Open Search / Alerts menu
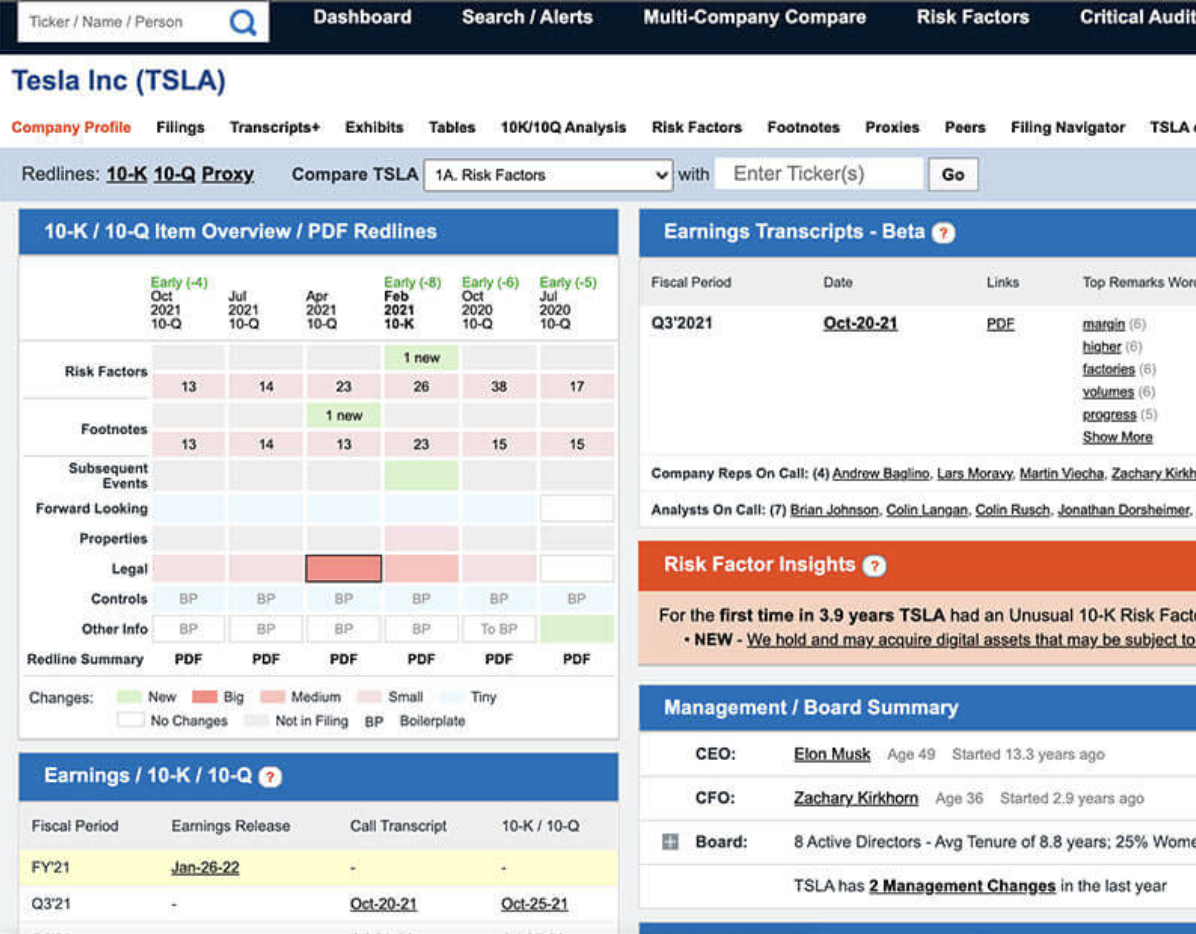This screenshot has width=1196, height=934. (x=527, y=17)
